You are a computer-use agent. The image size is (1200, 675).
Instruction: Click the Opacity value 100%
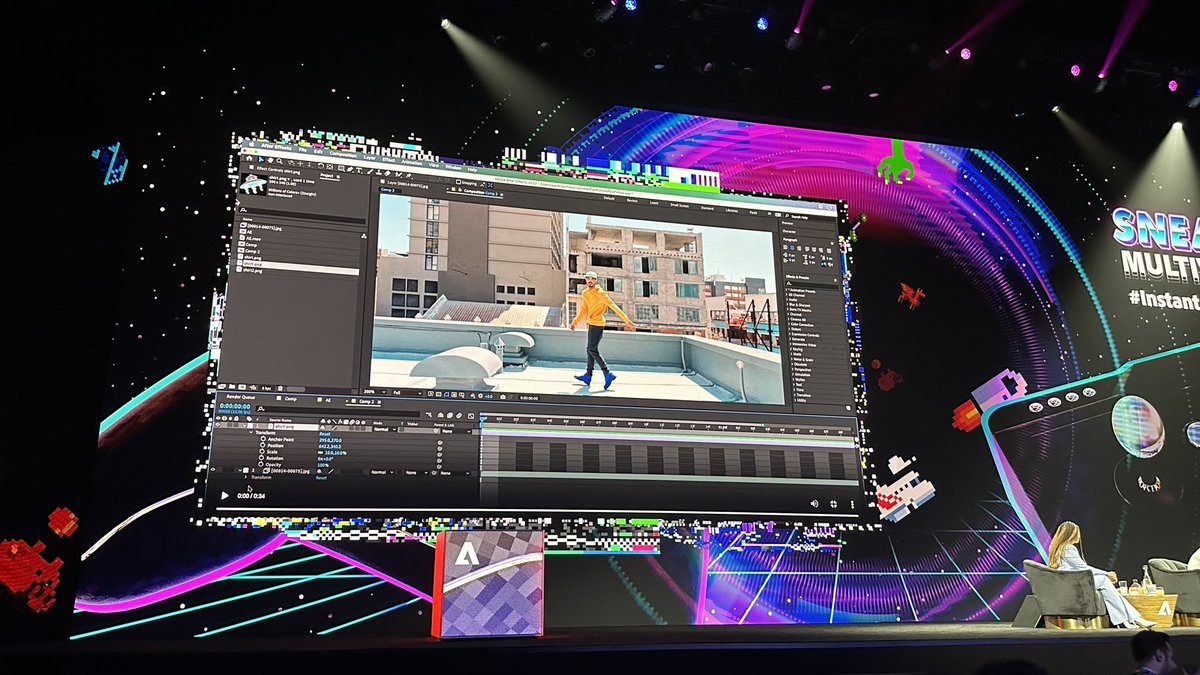[x=321, y=465]
